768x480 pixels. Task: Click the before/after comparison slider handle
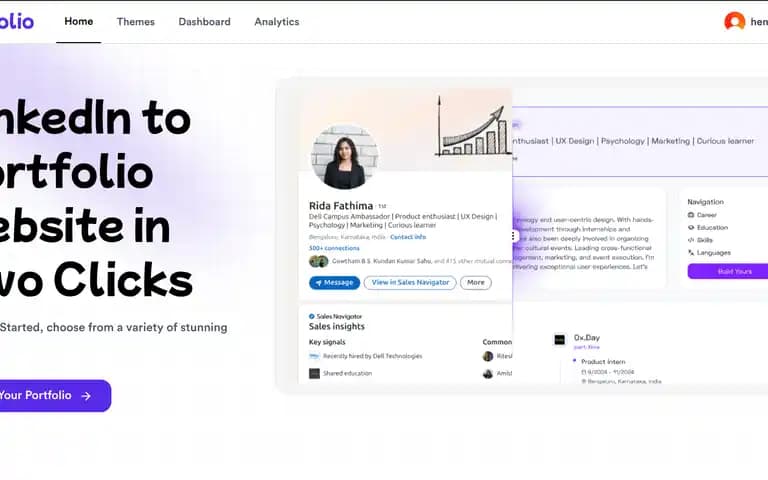(513, 236)
